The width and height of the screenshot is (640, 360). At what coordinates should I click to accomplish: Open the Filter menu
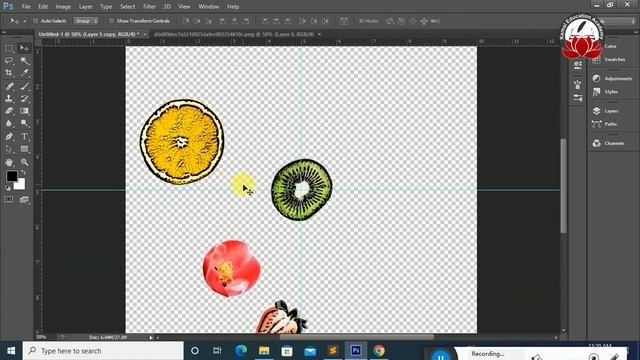149,7
